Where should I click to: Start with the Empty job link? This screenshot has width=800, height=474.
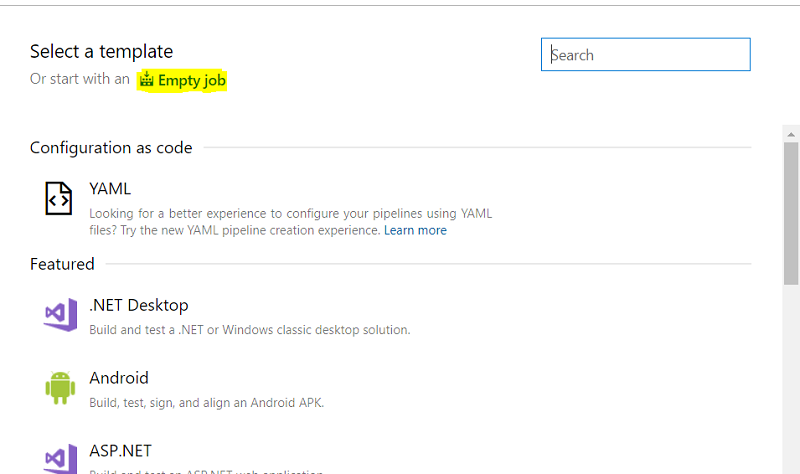pyautogui.click(x=192, y=80)
